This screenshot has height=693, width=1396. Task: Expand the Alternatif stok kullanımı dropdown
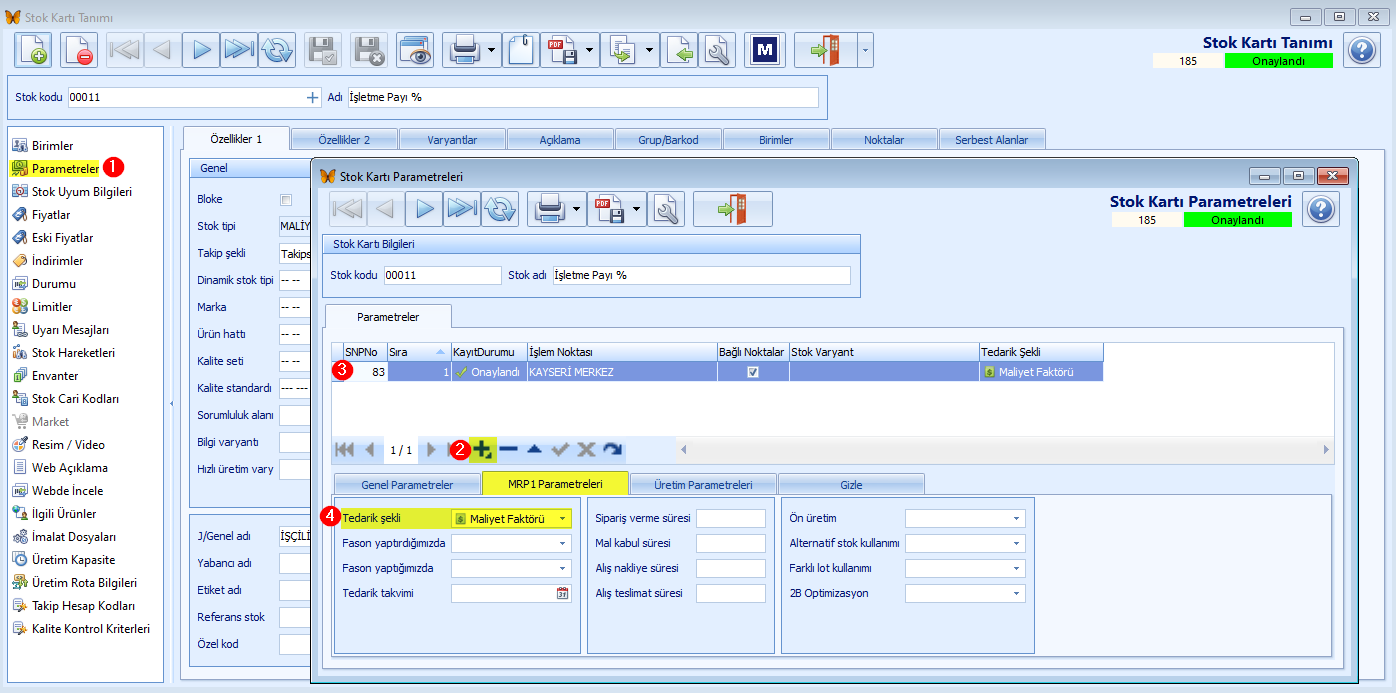1017,543
